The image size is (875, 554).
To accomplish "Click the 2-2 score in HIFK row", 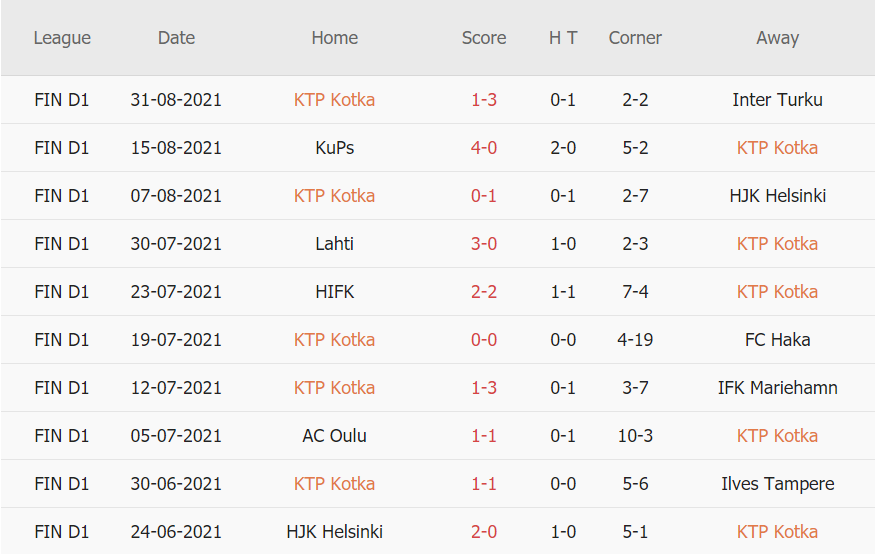I will point(484,292).
